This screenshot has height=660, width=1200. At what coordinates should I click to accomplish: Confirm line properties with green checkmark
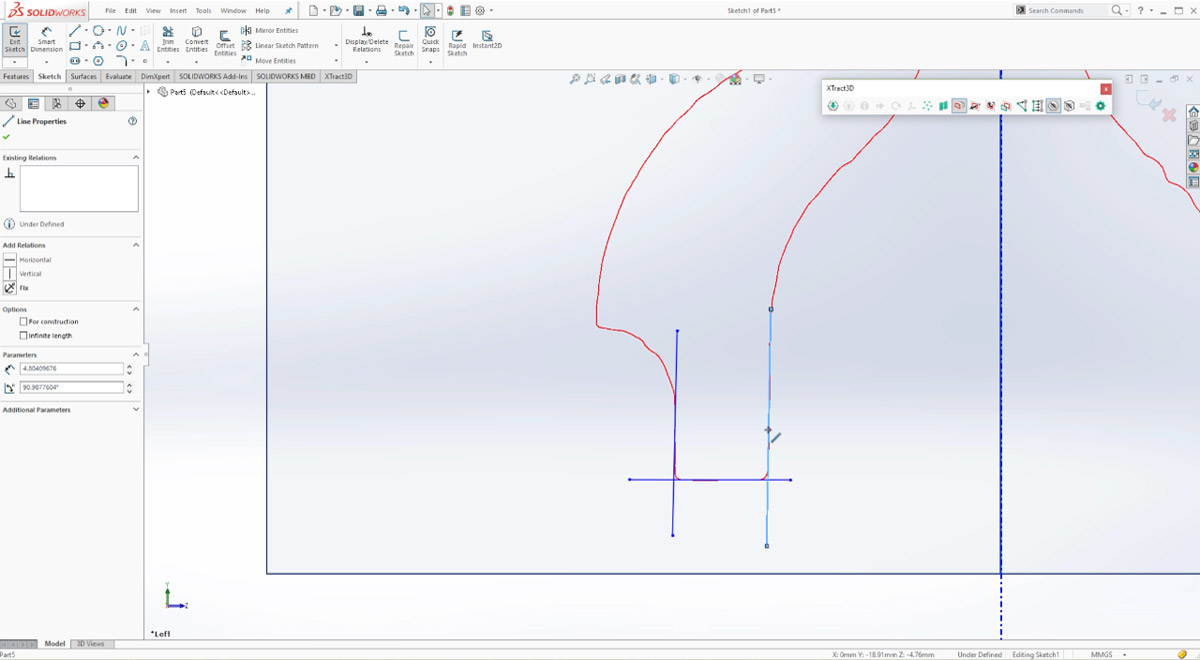click(7, 136)
